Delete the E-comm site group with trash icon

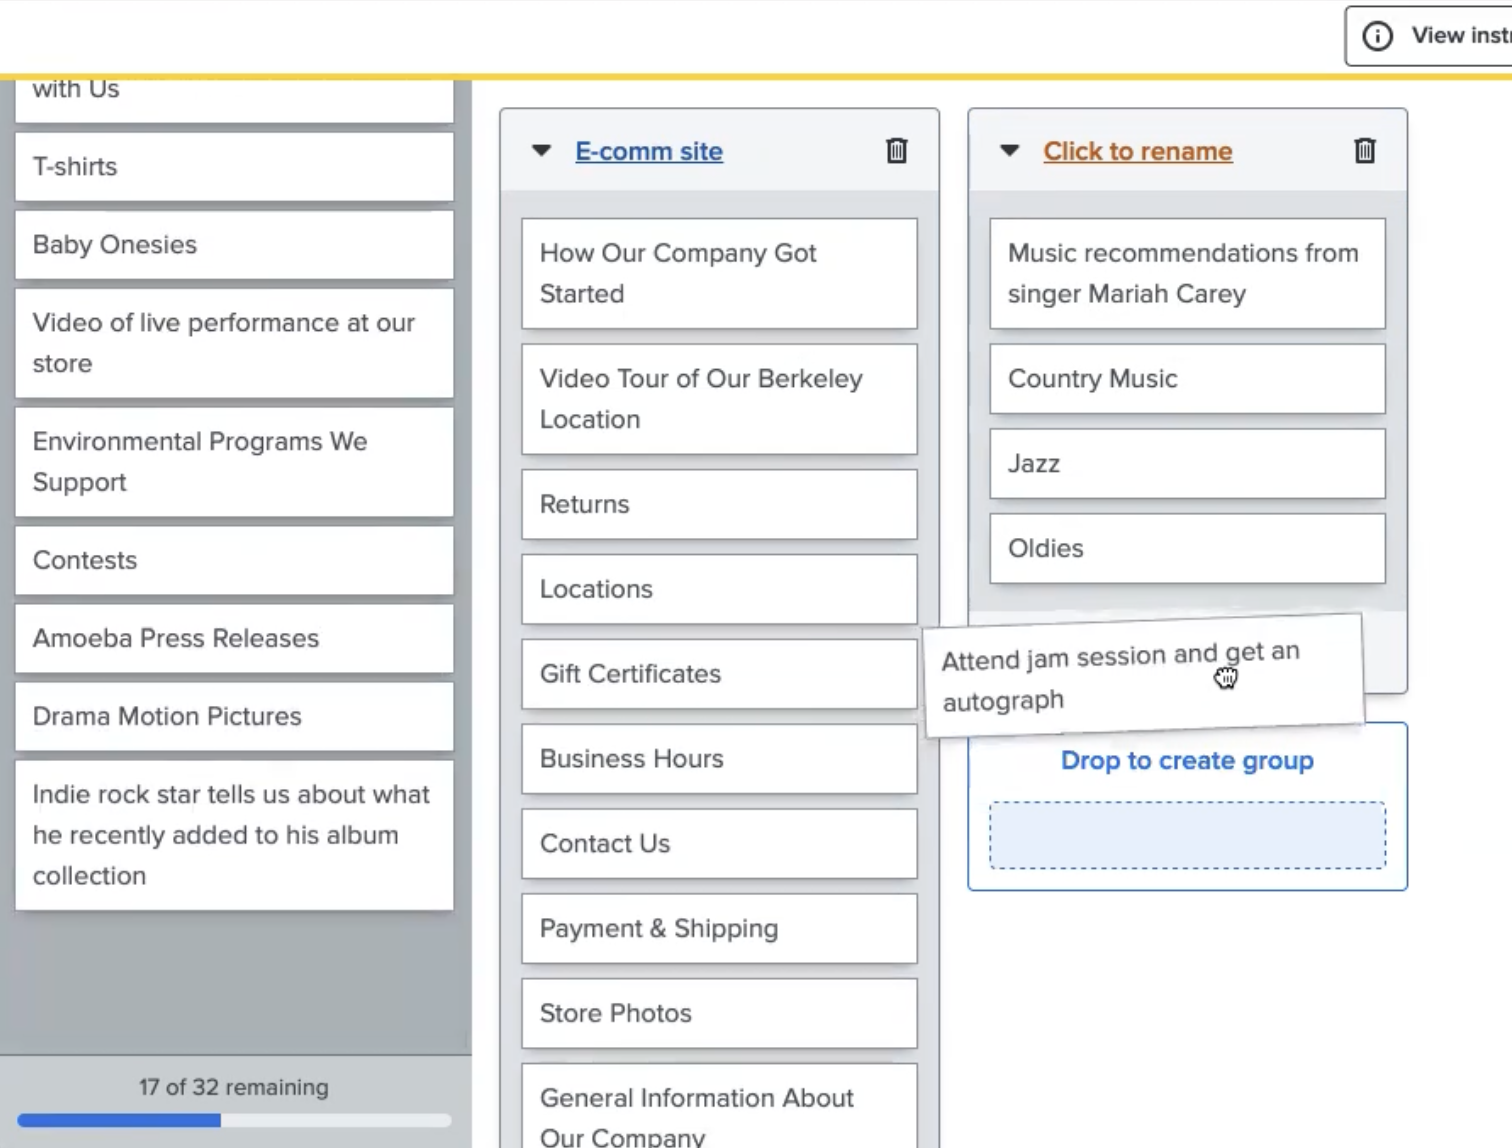(x=897, y=151)
